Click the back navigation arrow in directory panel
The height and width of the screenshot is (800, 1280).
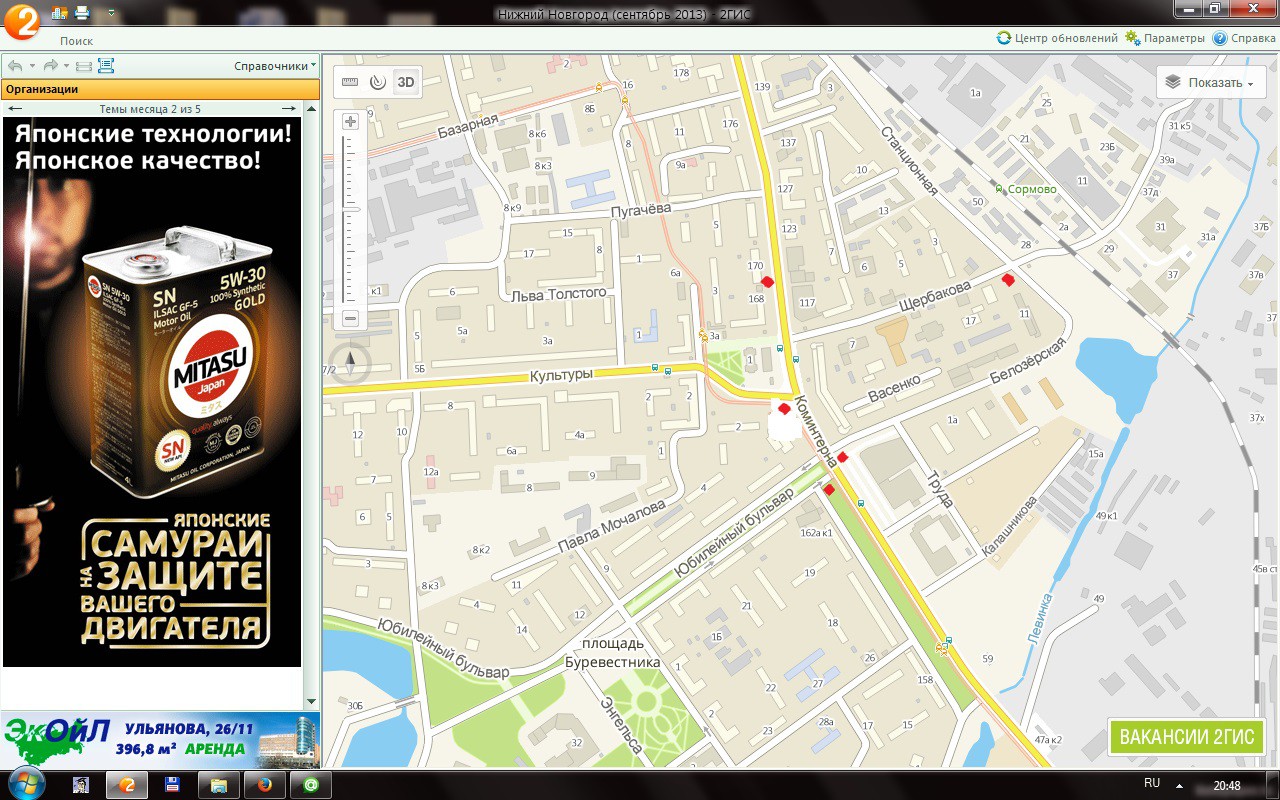pyautogui.click(x=15, y=66)
